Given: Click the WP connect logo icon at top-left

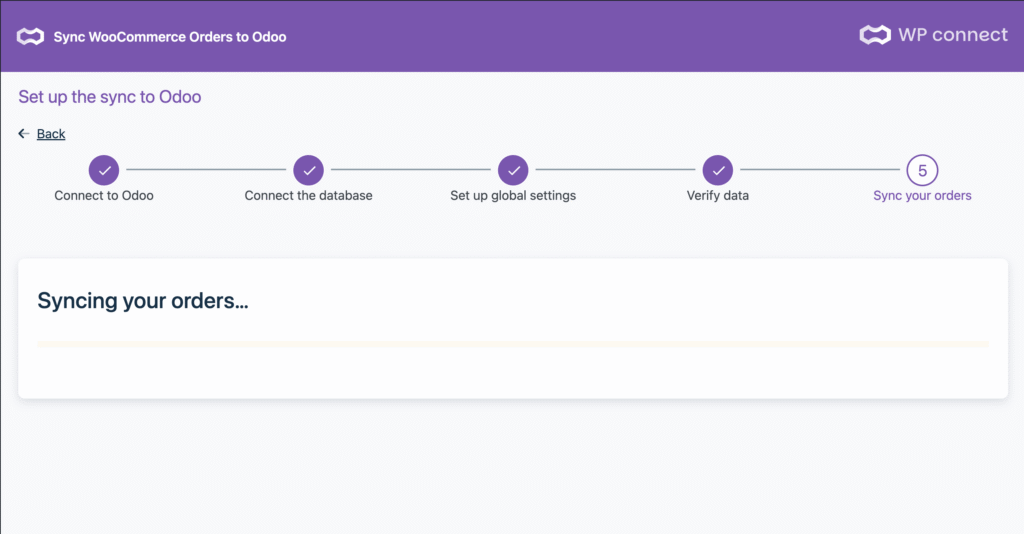Looking at the screenshot, I should pyautogui.click(x=31, y=37).
